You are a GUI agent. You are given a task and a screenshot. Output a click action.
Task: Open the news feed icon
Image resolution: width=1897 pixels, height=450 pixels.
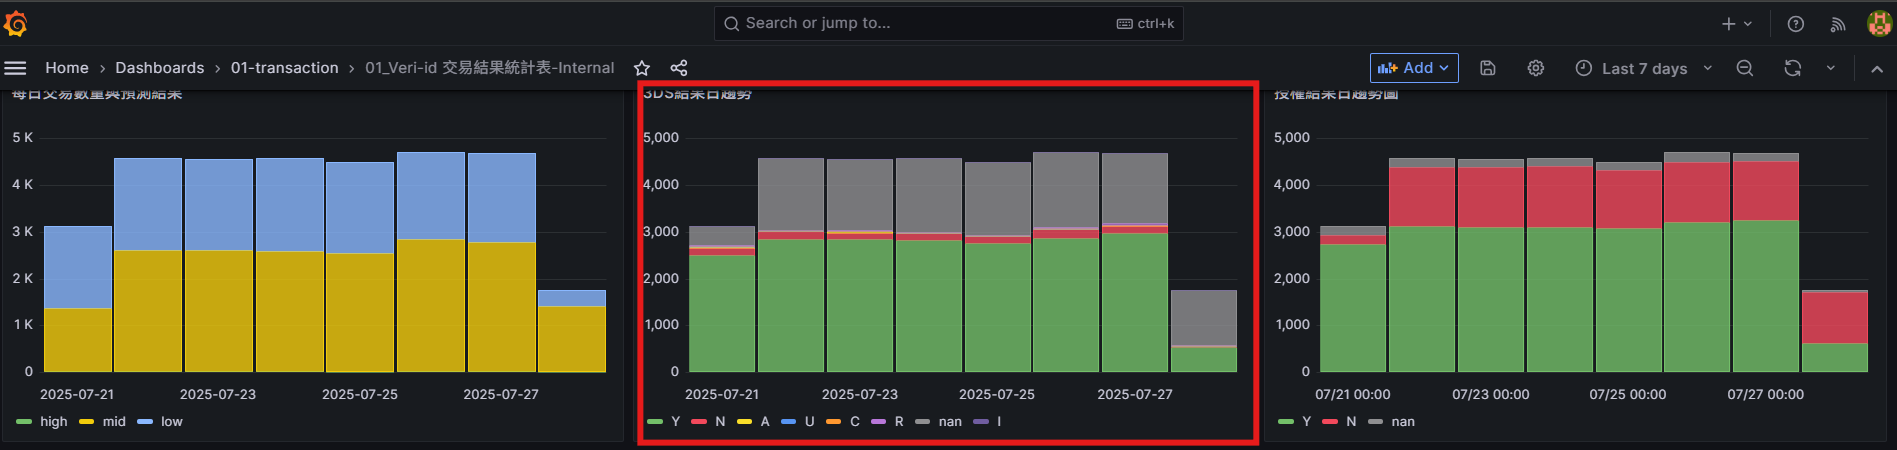(1838, 24)
